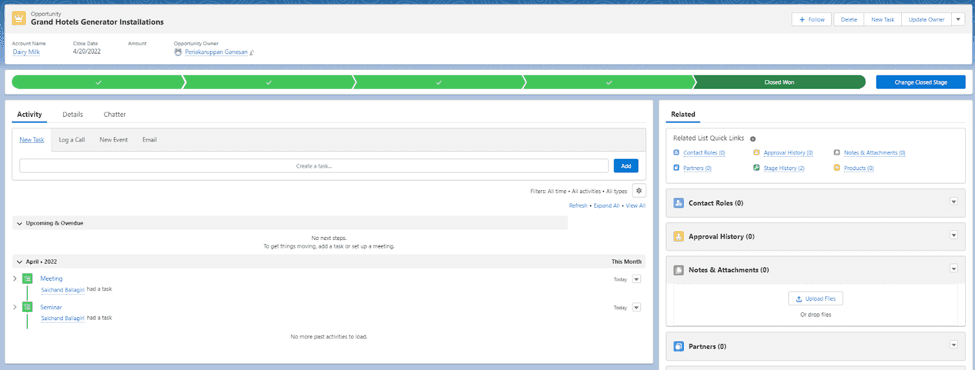Click the Closed Won stage in path
975x370 pixels.
tap(779, 82)
